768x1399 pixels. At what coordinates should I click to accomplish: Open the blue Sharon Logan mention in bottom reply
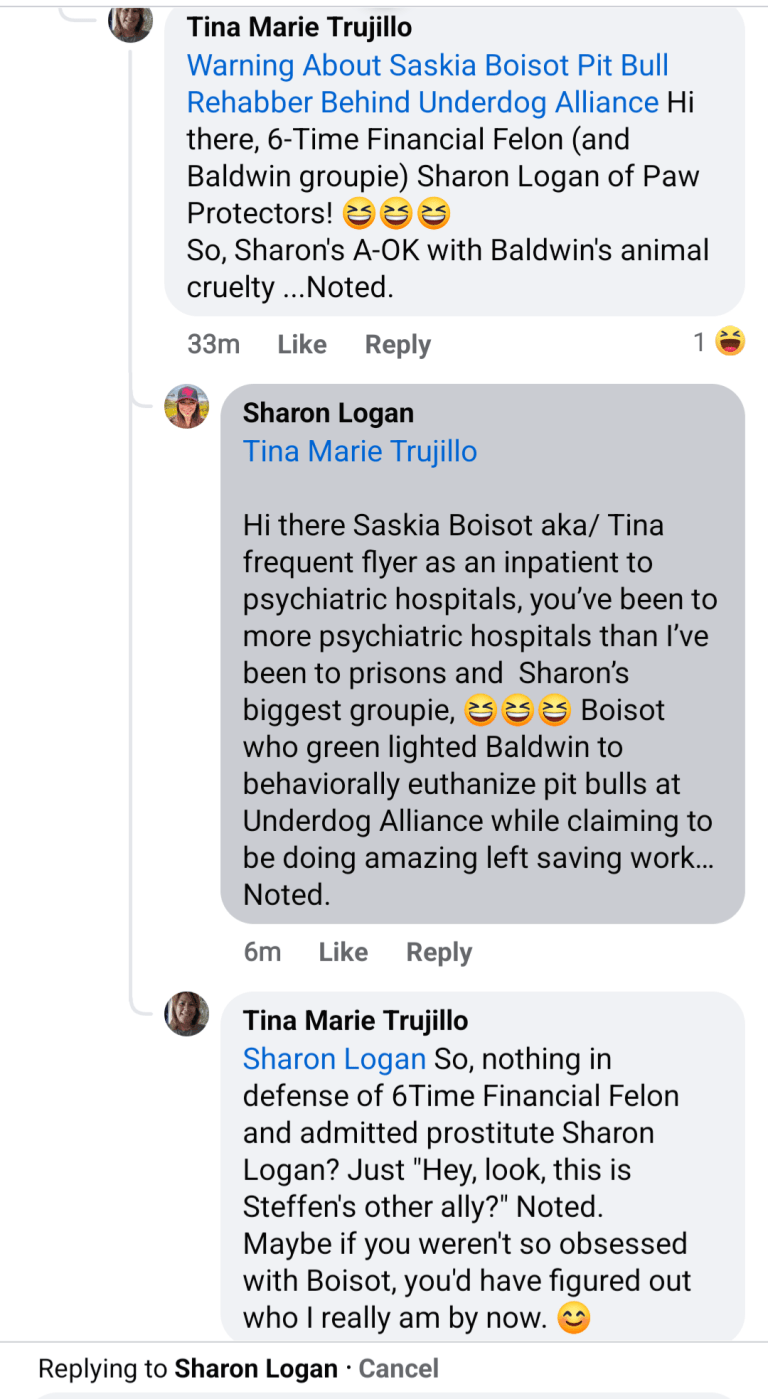pos(334,1059)
